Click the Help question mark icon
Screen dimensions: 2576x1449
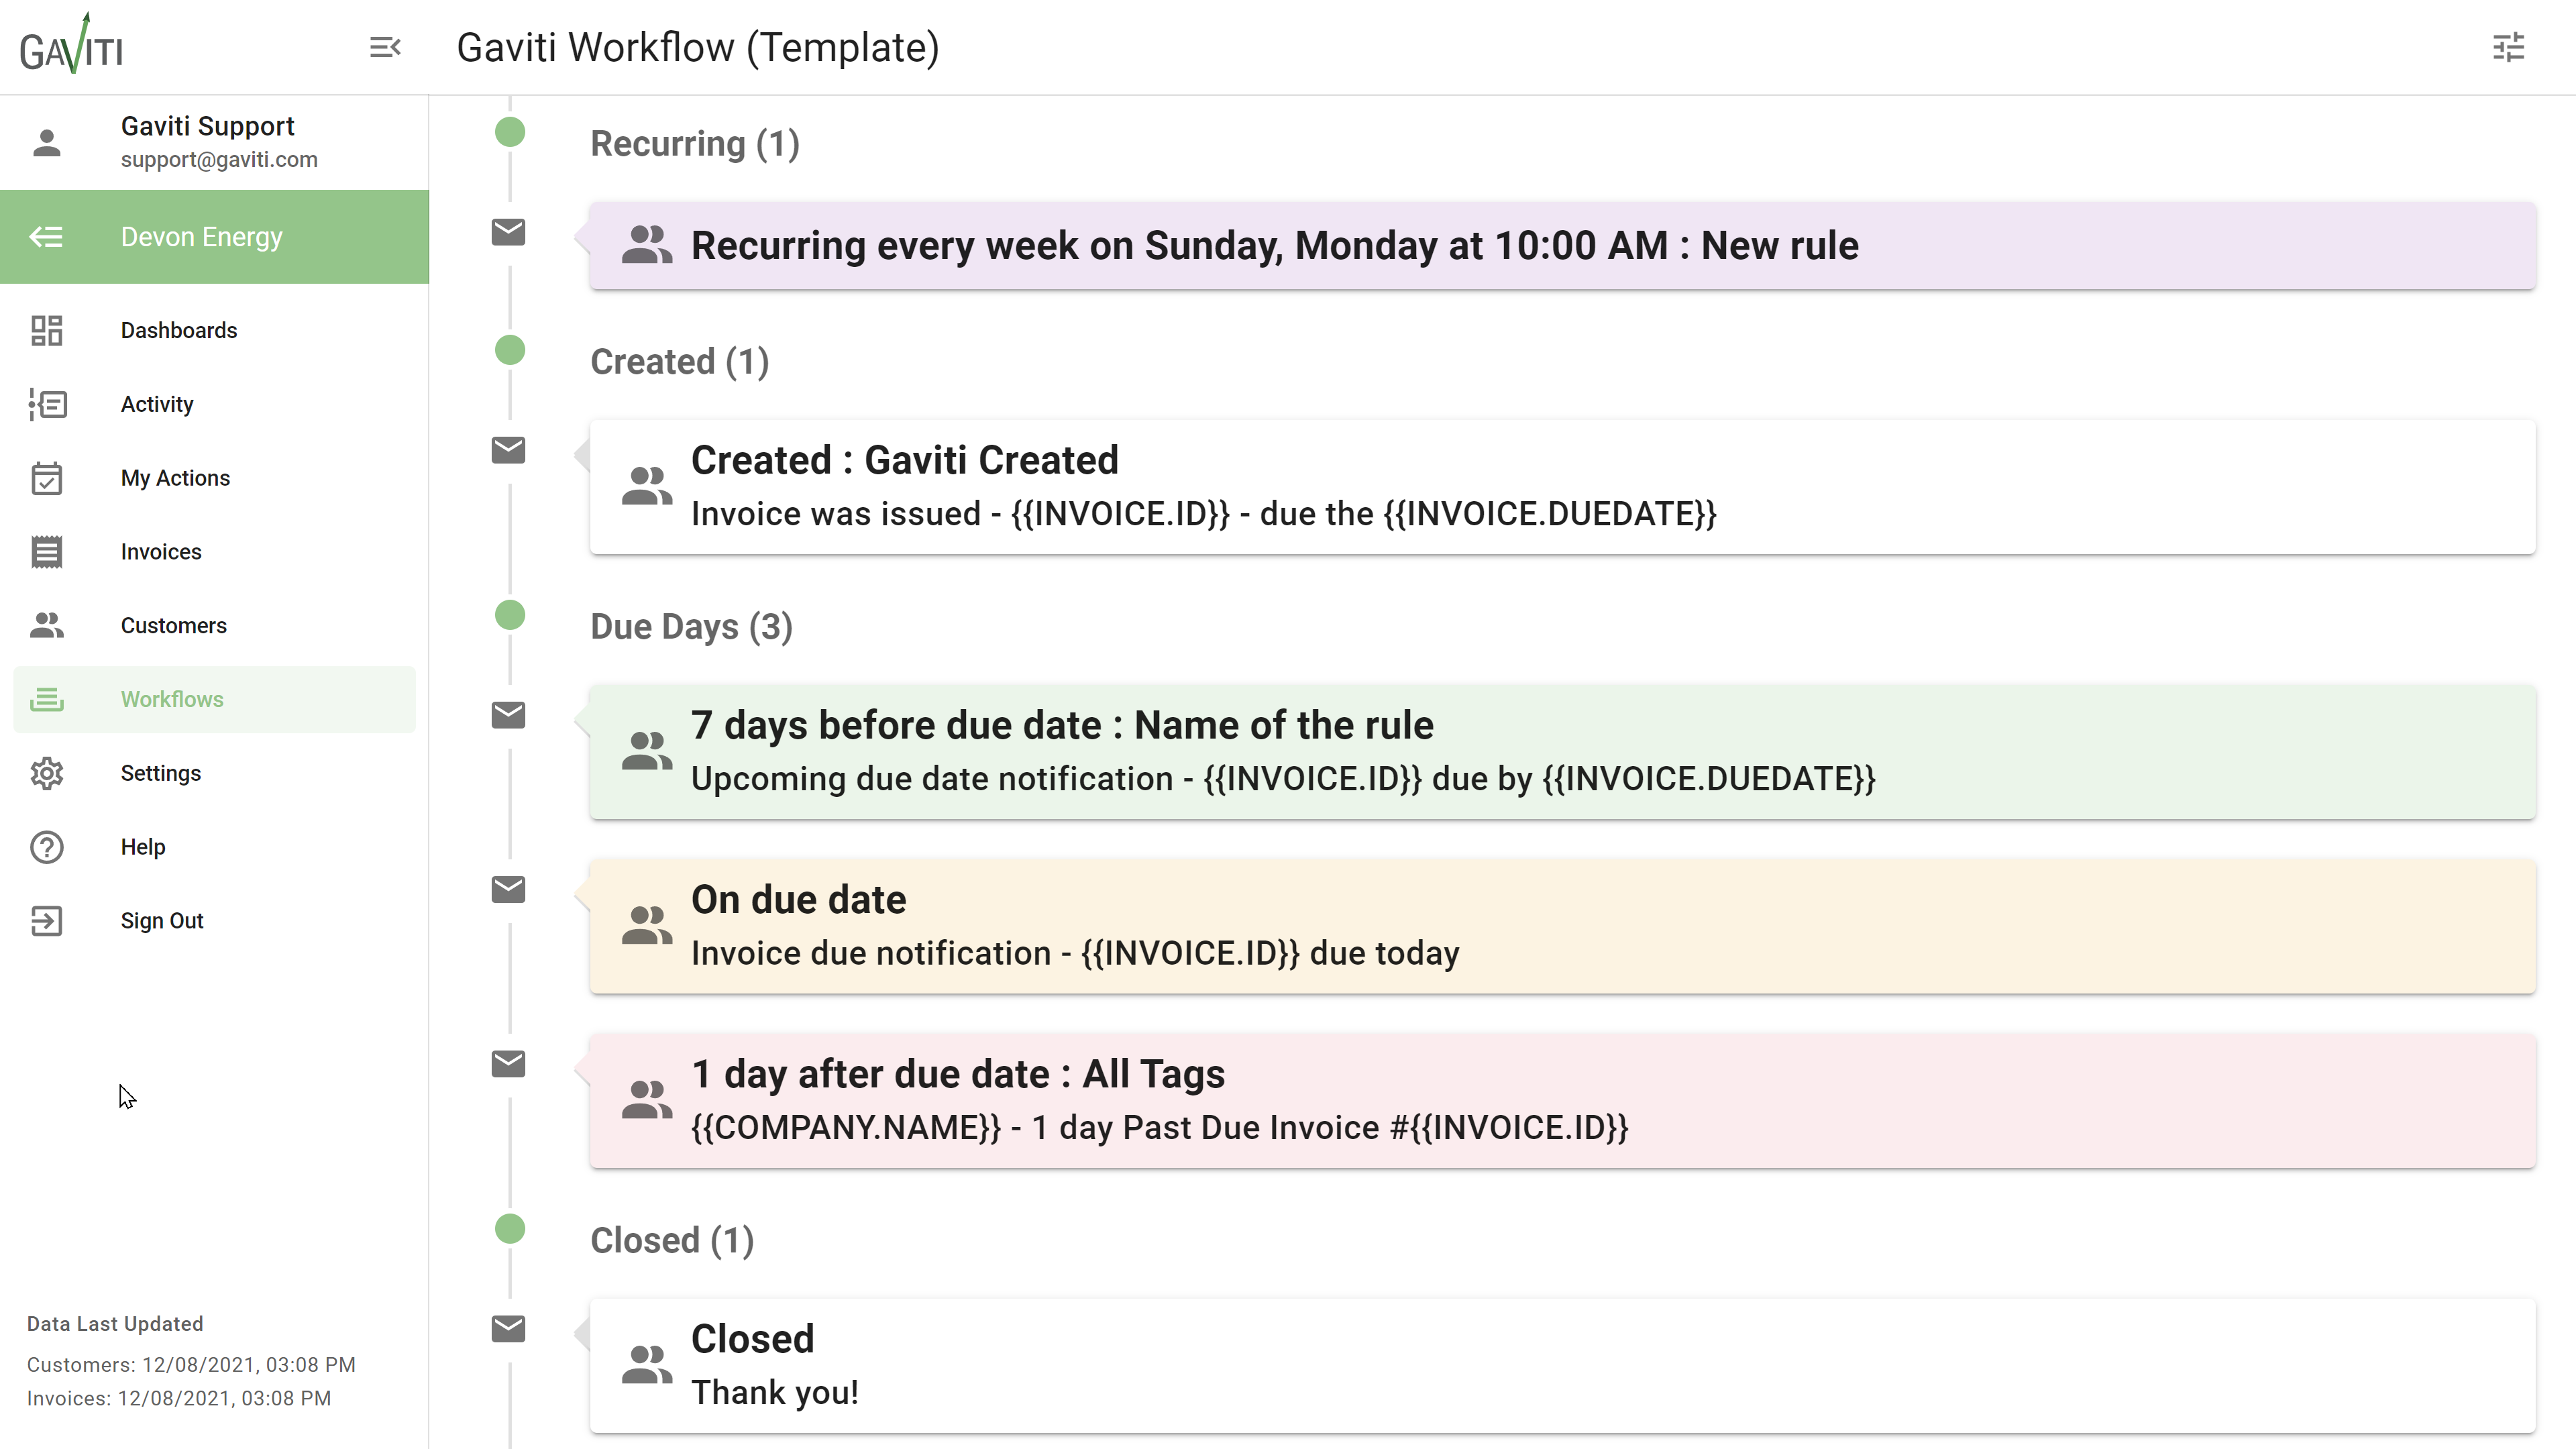coord(47,847)
